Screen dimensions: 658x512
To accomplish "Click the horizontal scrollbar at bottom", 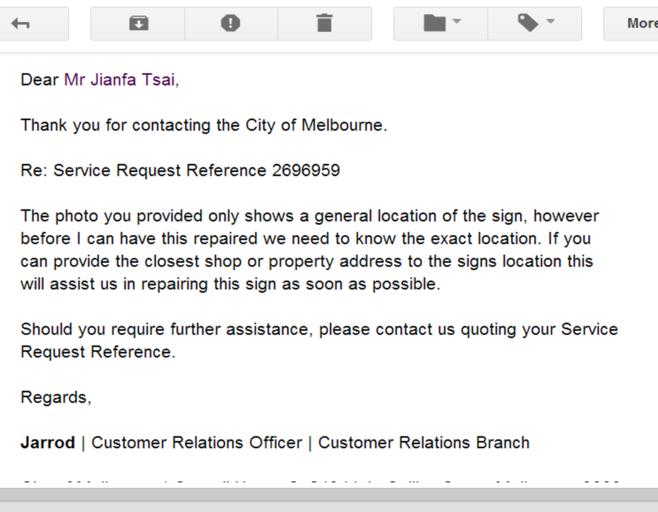I will (x=329, y=494).
